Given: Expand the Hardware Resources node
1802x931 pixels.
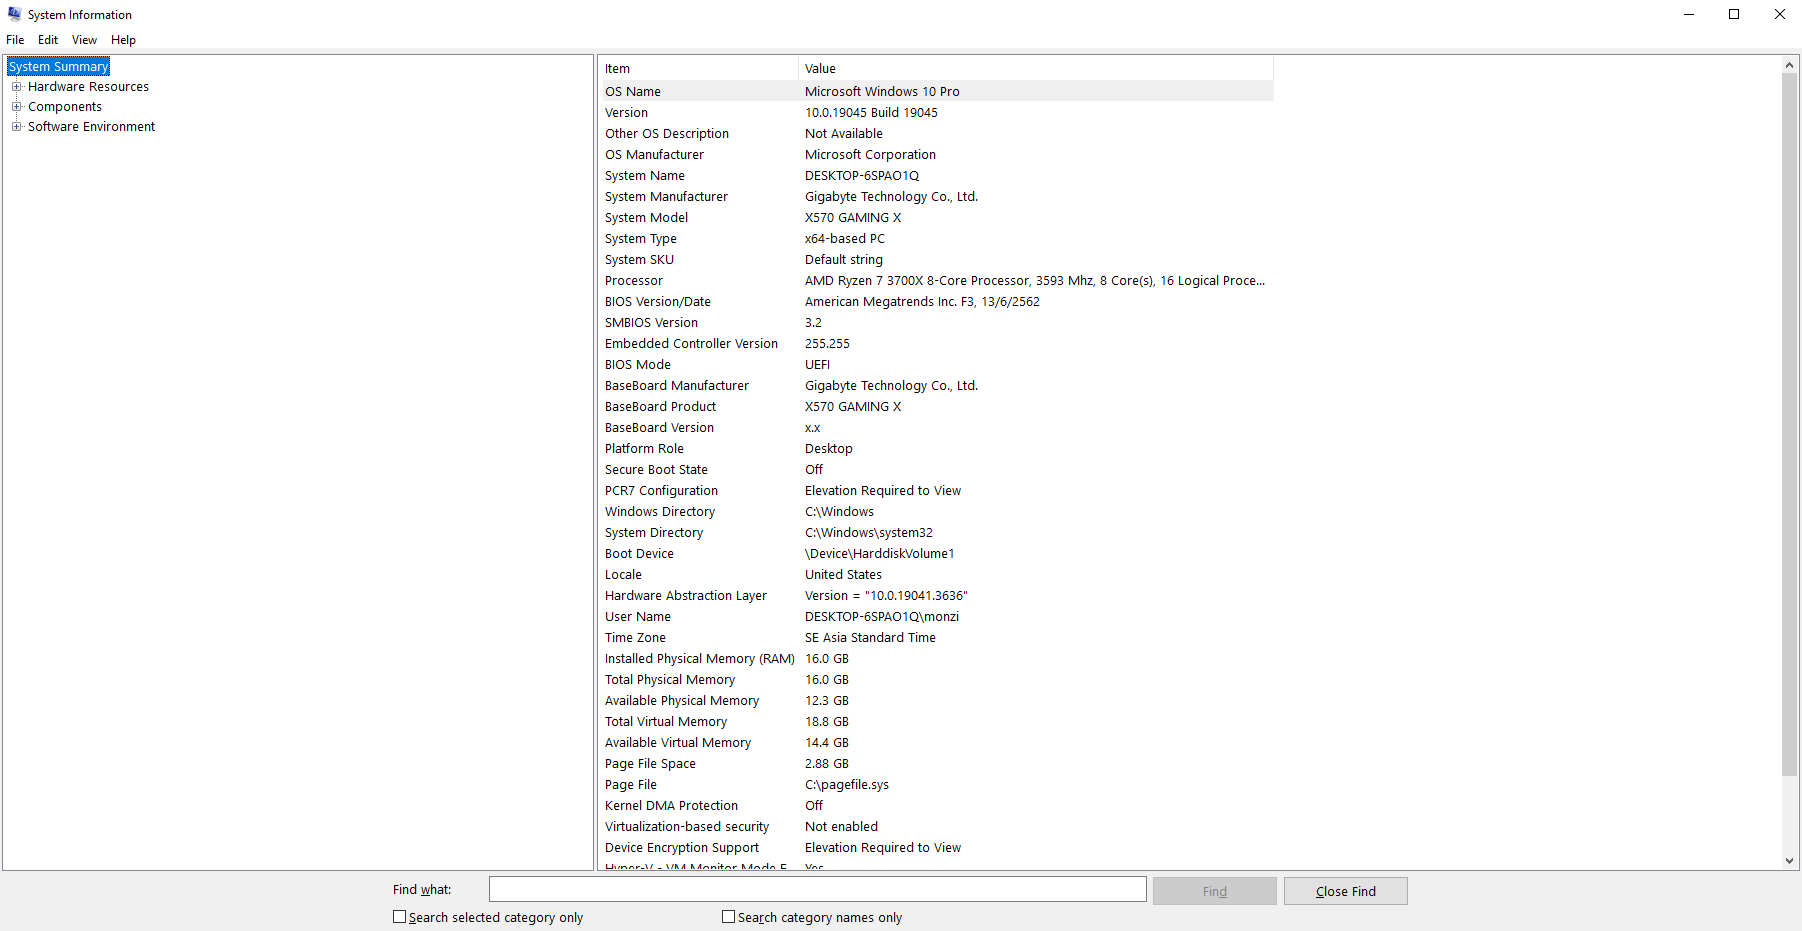Looking at the screenshot, I should pos(16,87).
